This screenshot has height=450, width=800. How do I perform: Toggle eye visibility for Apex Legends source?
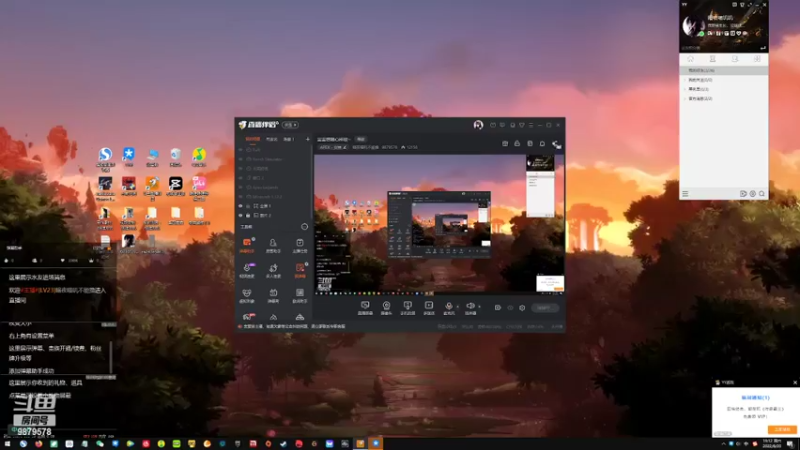pyautogui.click(x=241, y=187)
